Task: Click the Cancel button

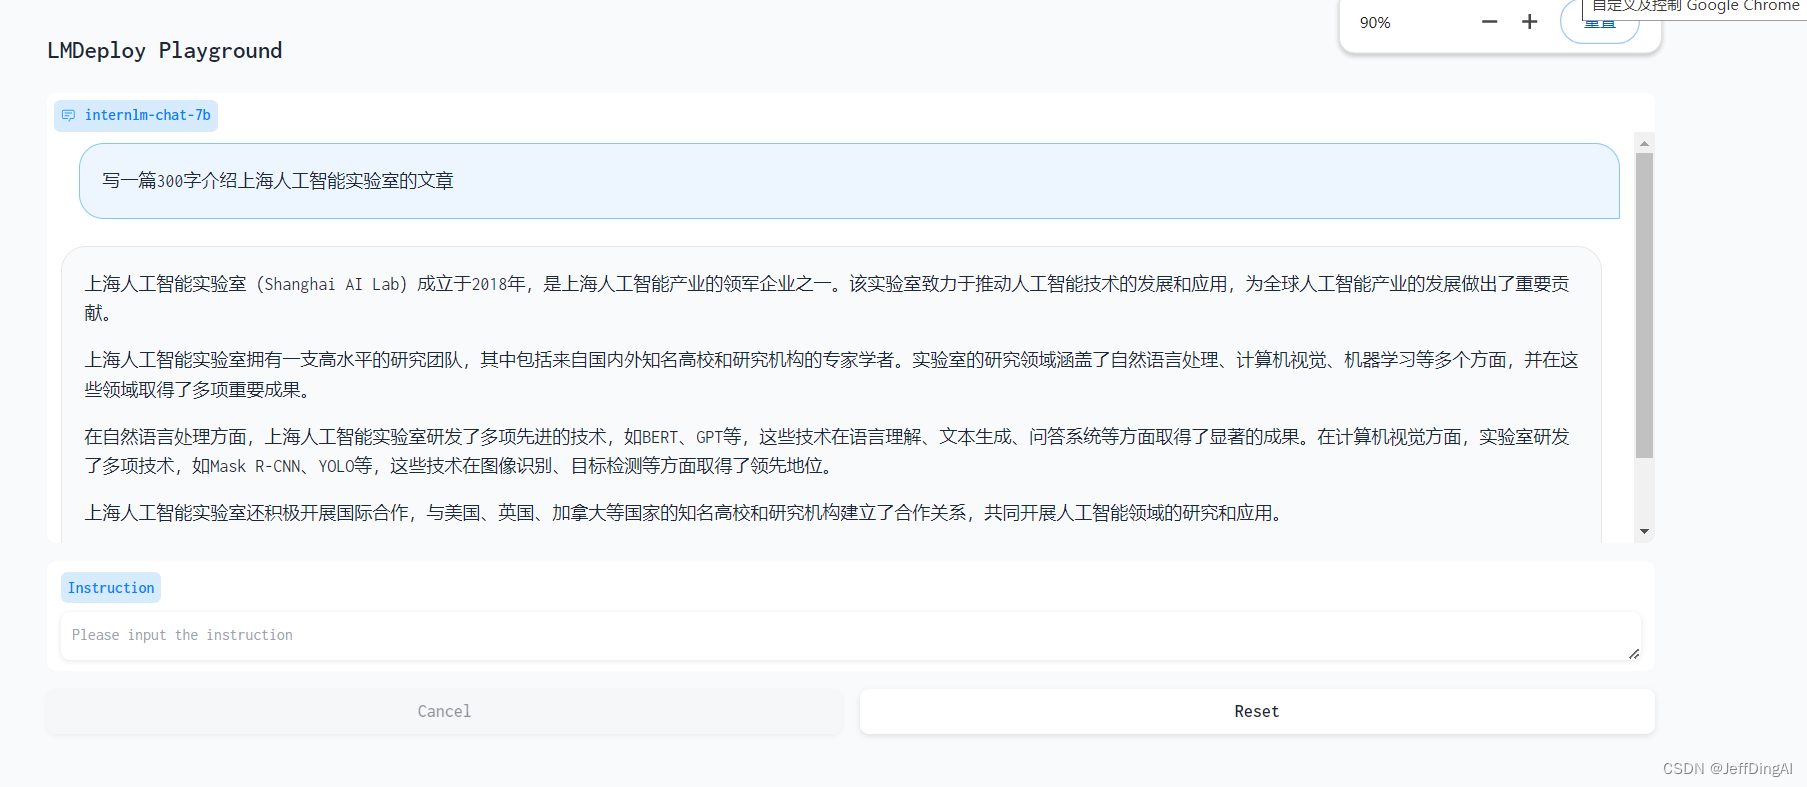Action: (x=444, y=711)
